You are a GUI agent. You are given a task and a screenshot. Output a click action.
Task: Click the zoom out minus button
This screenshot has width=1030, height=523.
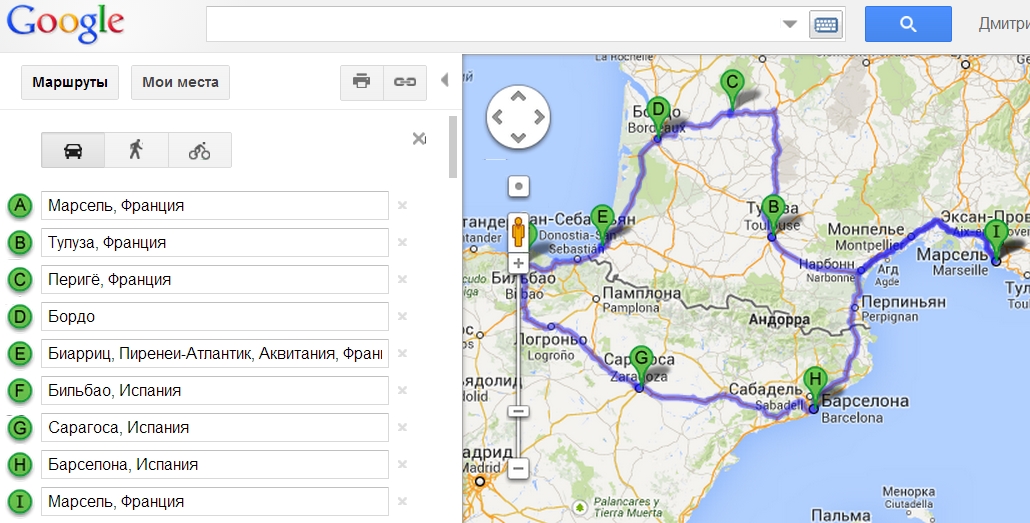(x=518, y=467)
